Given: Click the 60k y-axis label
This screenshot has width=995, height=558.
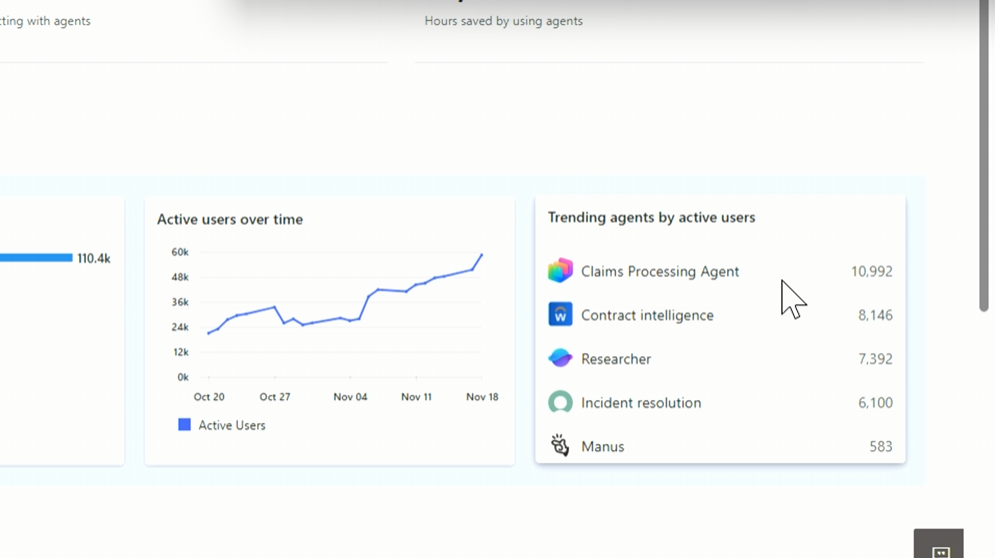Looking at the screenshot, I should click(x=180, y=252).
